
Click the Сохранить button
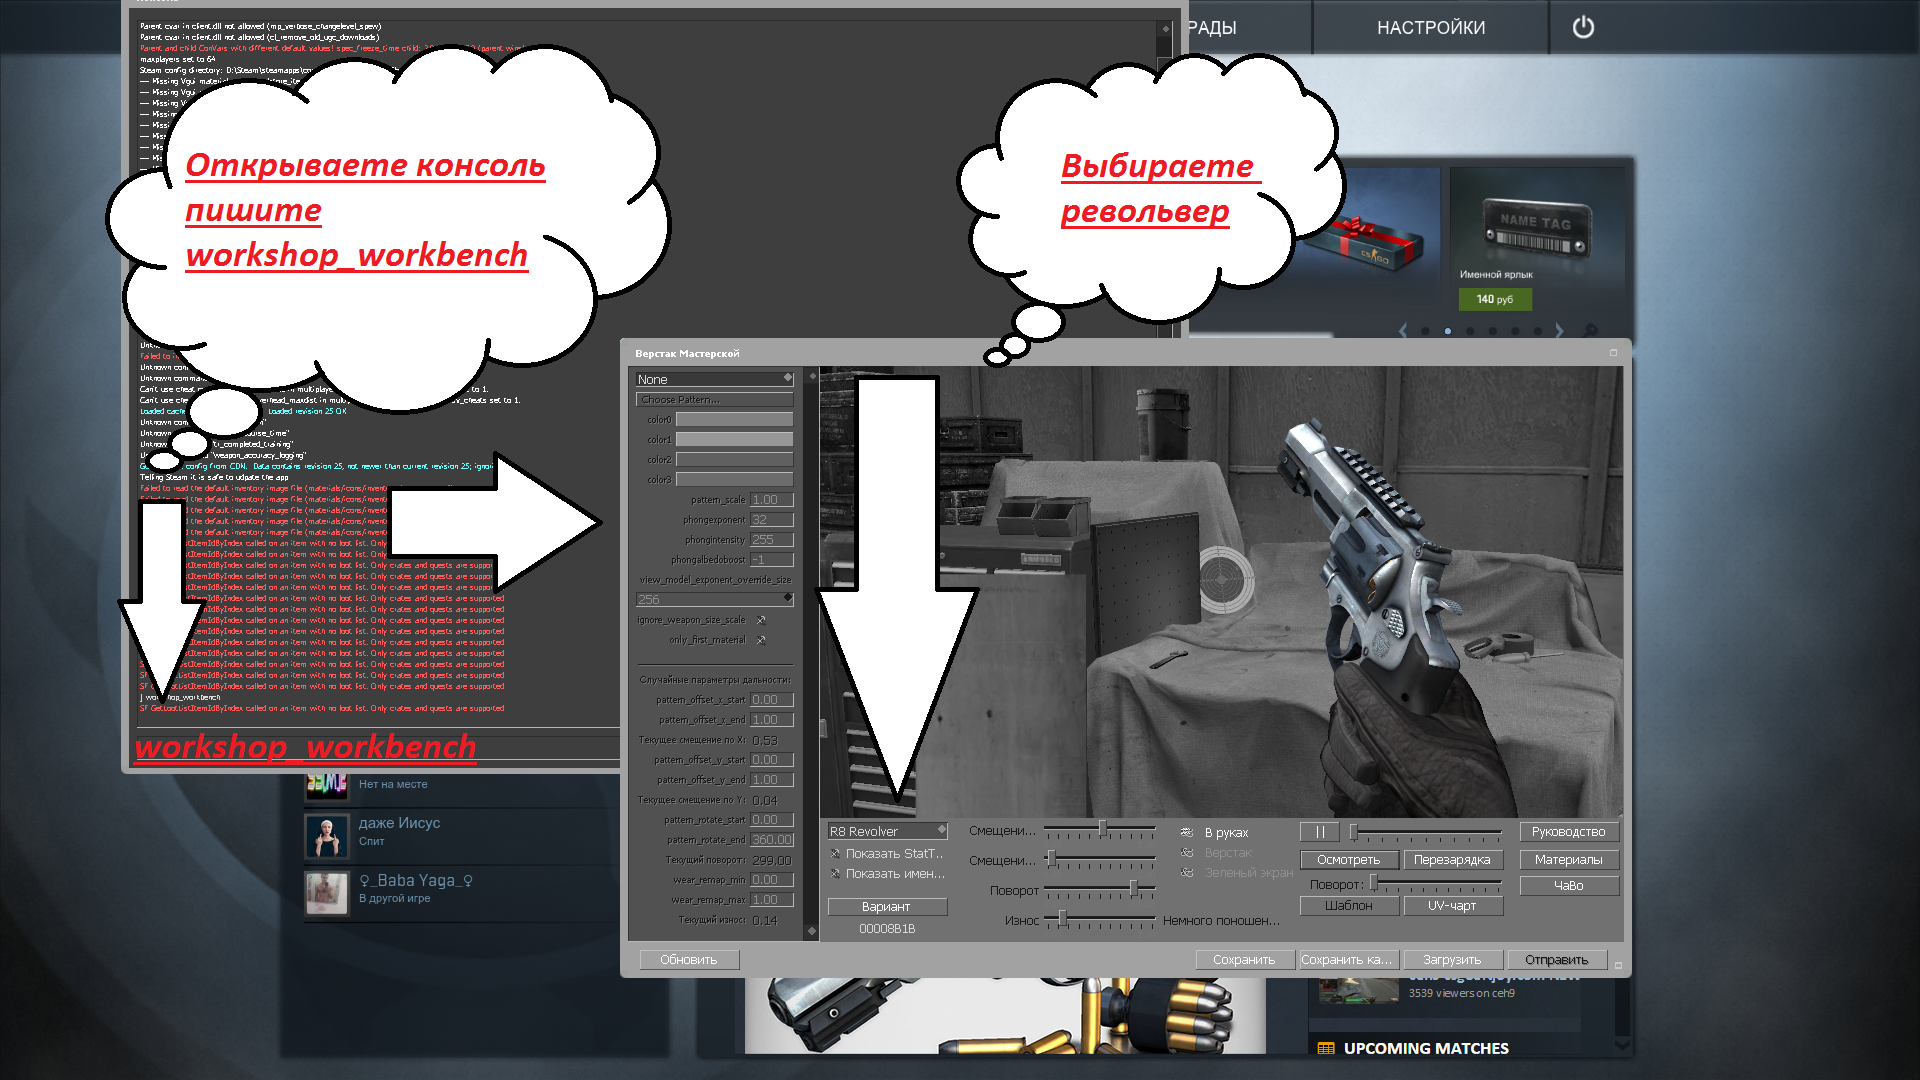(x=1244, y=960)
